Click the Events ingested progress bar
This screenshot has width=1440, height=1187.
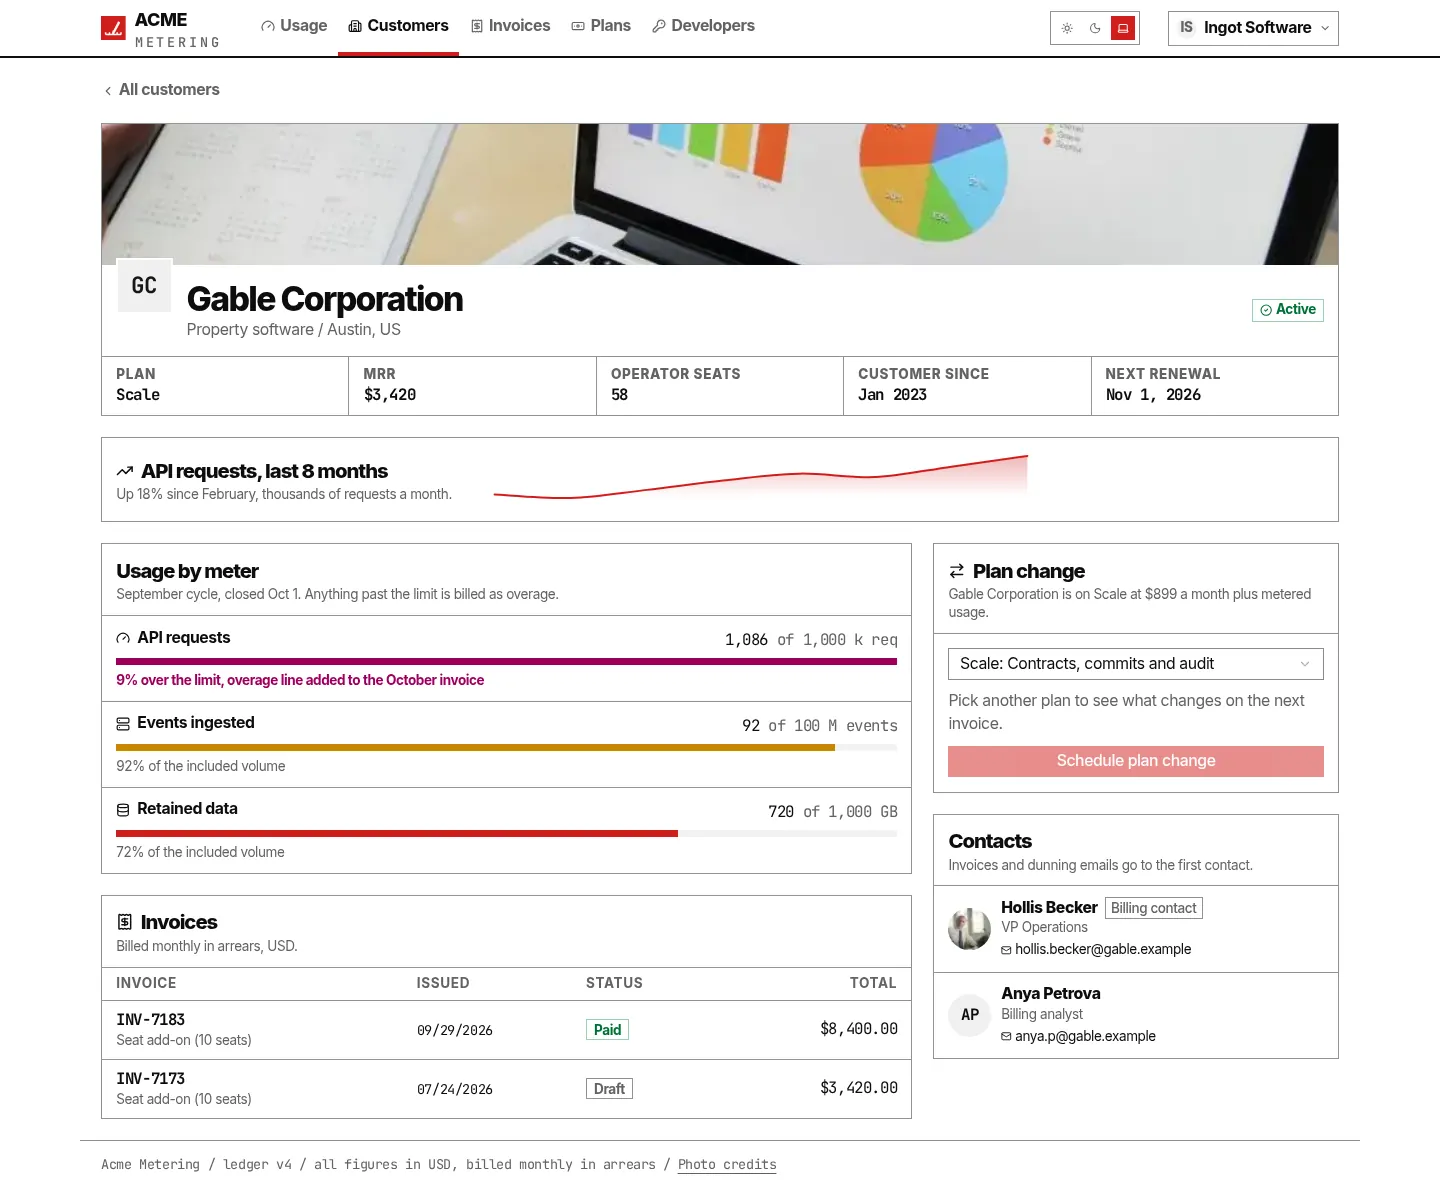506,747
